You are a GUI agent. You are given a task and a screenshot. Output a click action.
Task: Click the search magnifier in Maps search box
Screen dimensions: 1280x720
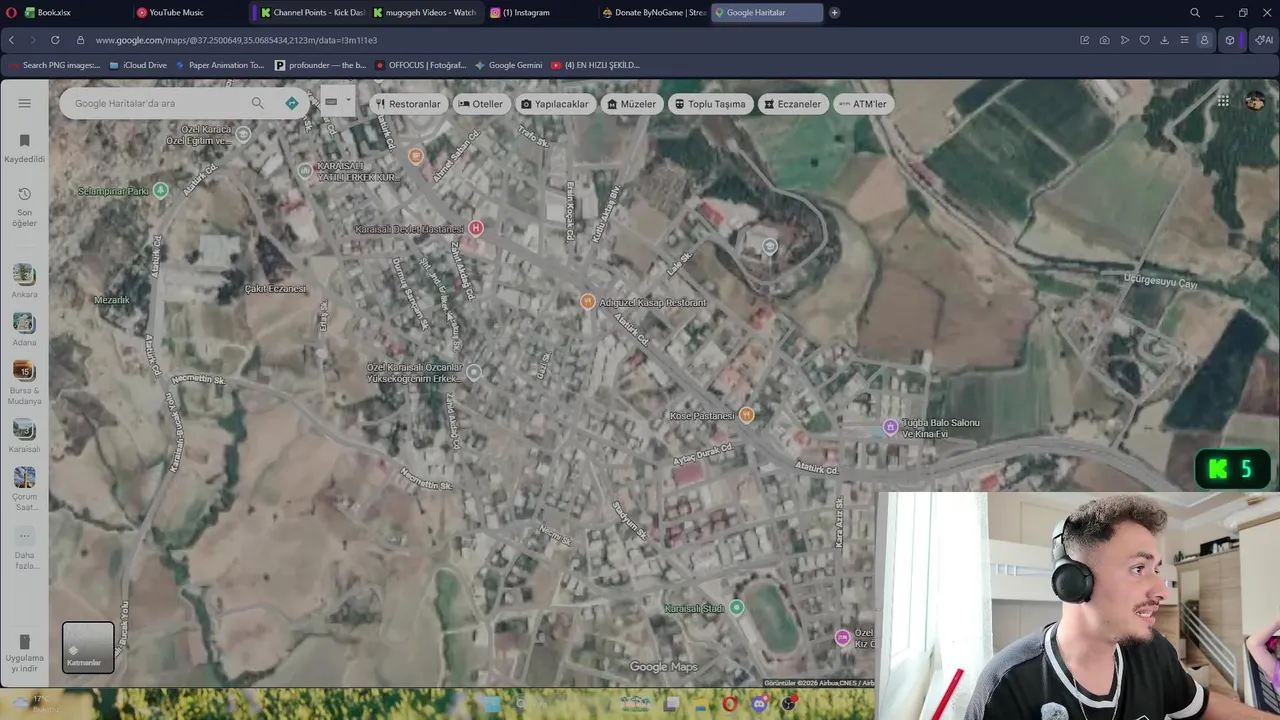tap(257, 103)
